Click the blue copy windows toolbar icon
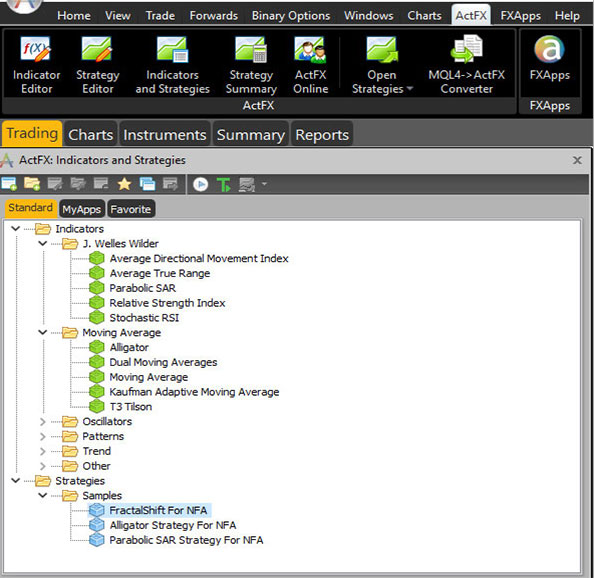594x578 pixels. click(x=147, y=184)
